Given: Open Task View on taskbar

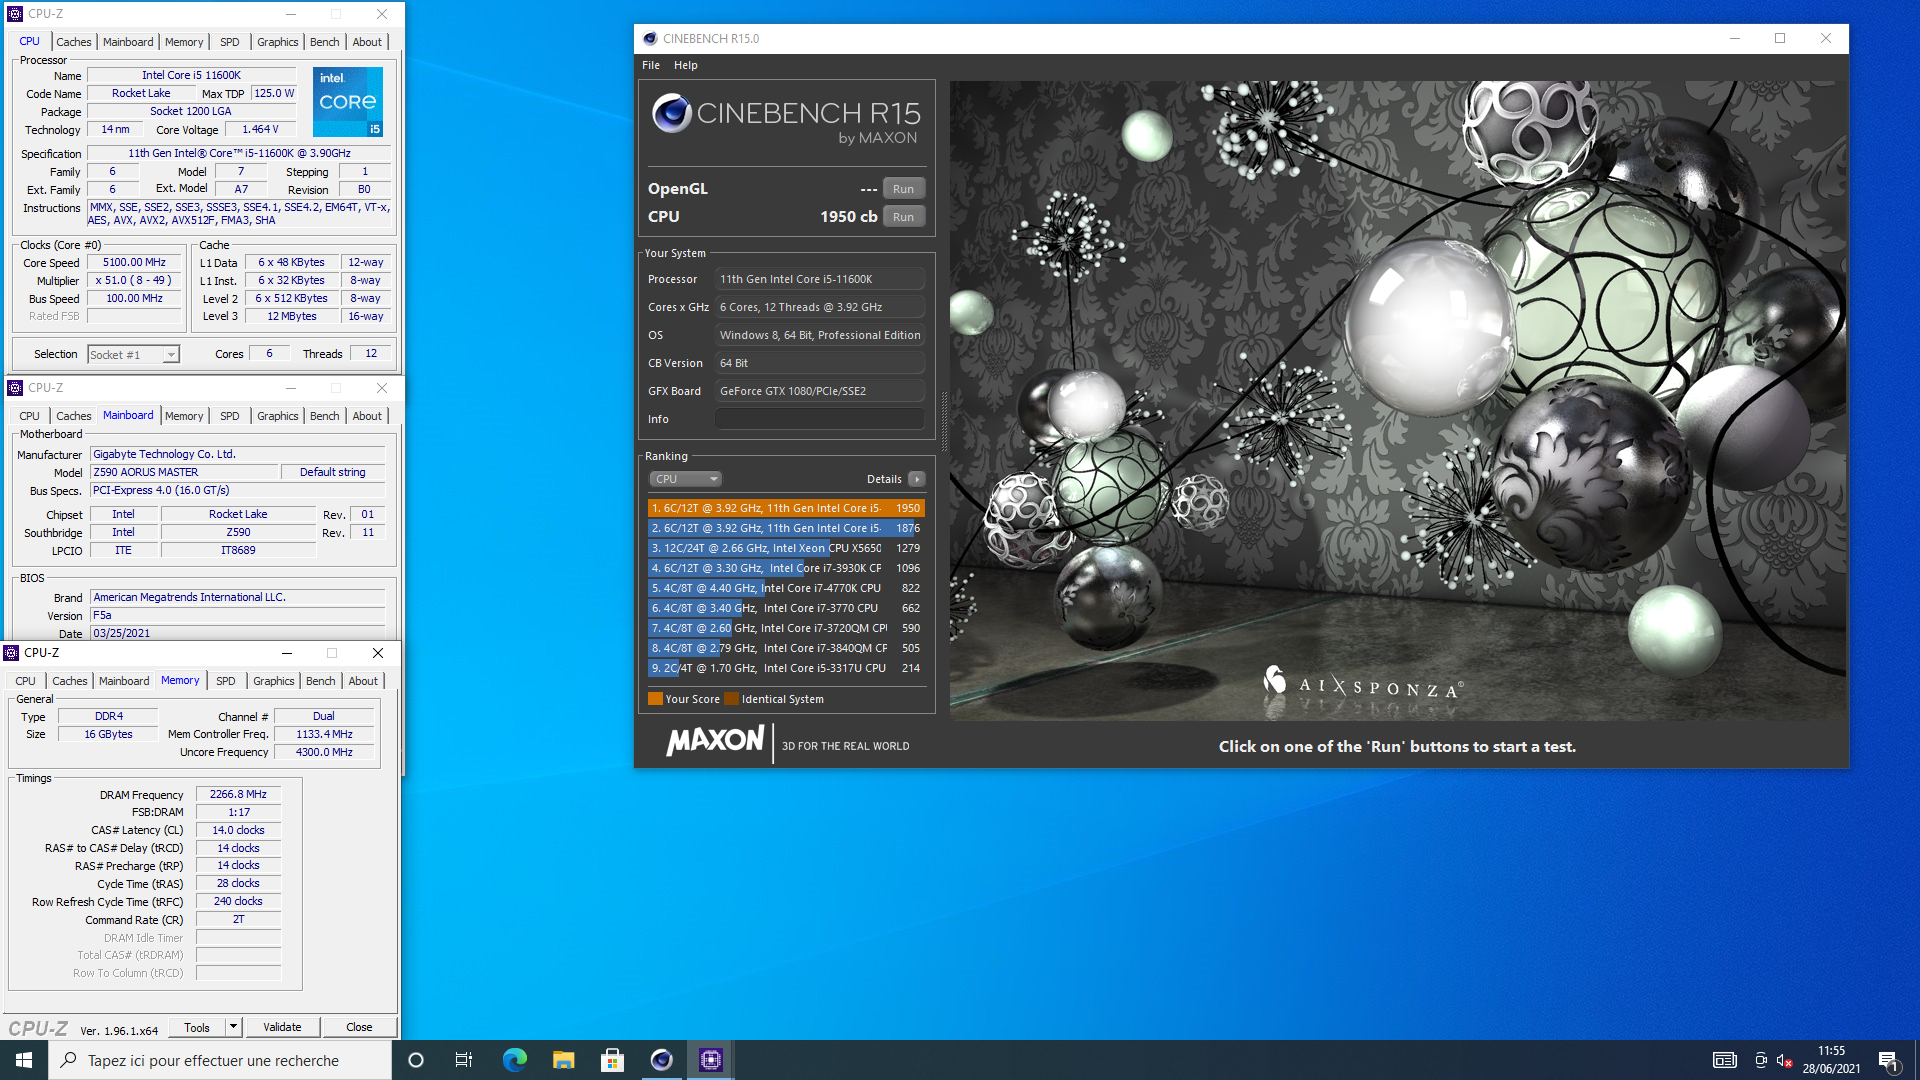Looking at the screenshot, I should 464,1060.
